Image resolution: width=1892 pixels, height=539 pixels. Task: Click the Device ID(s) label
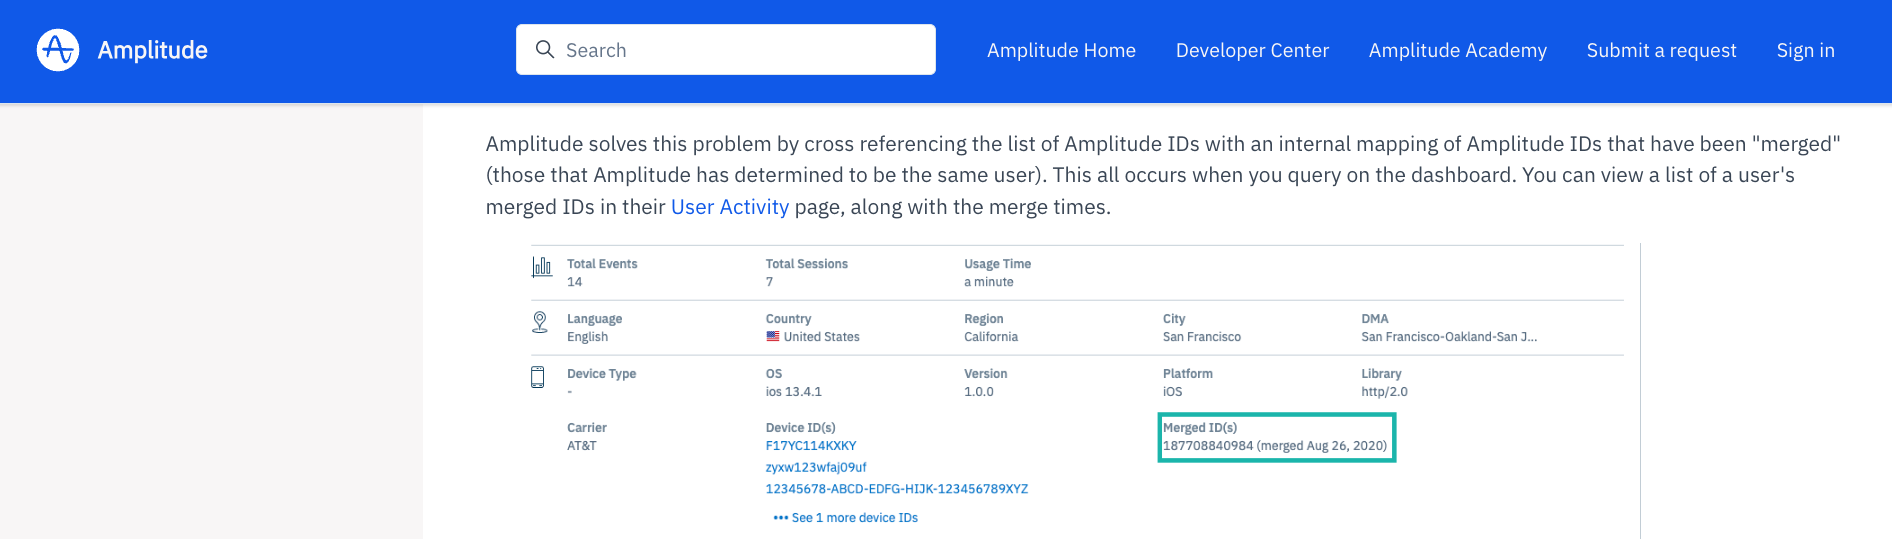point(801,428)
